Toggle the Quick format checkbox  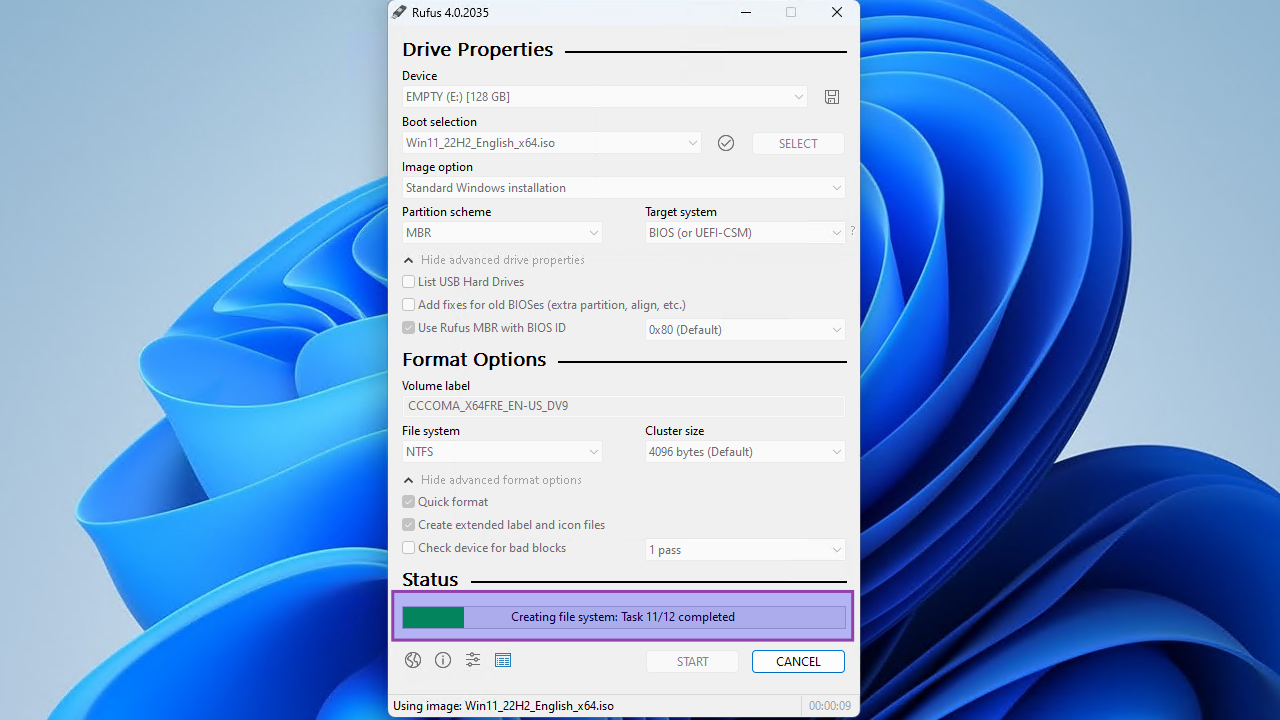[x=408, y=502]
